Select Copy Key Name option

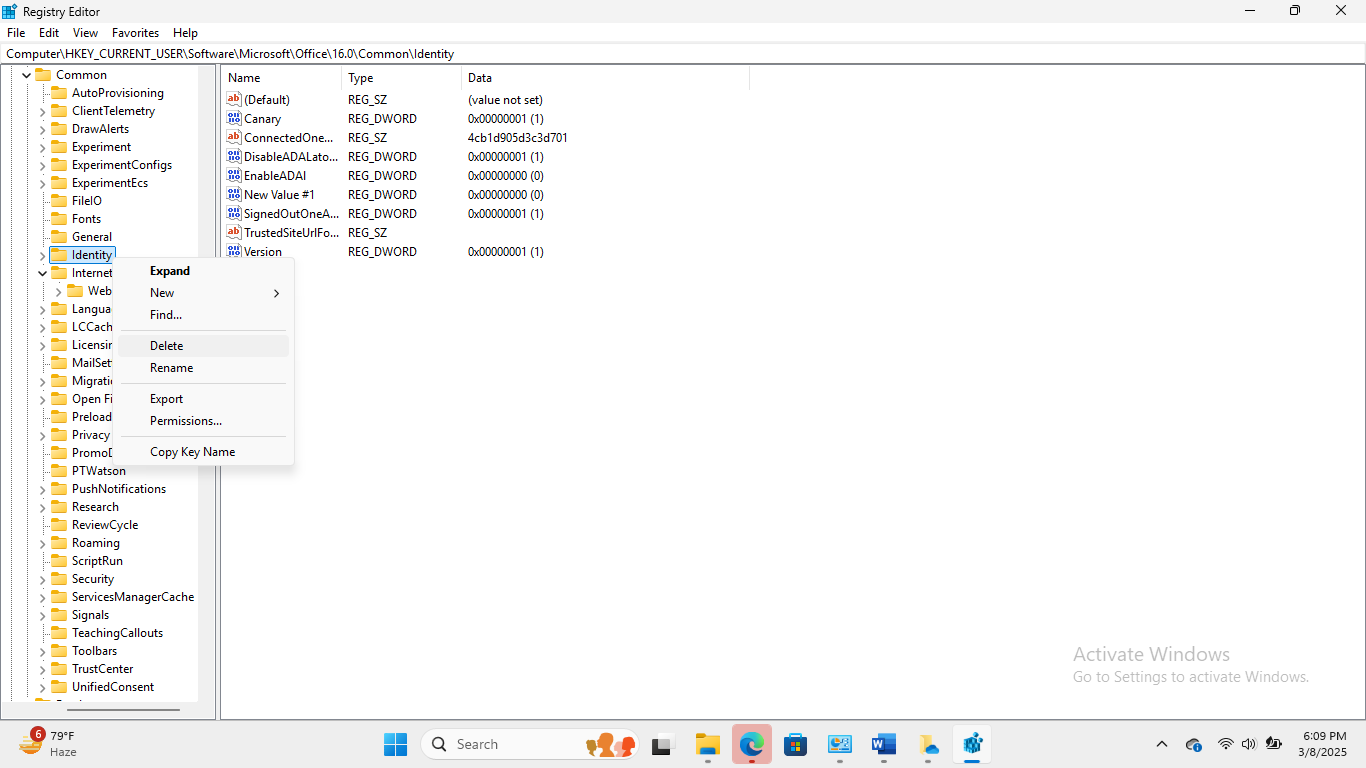(203, 452)
